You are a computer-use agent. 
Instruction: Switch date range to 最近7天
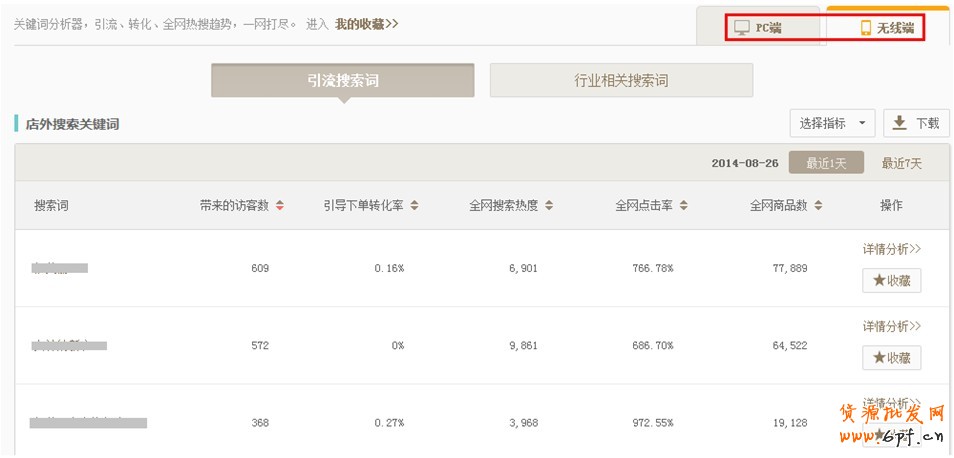(x=901, y=163)
